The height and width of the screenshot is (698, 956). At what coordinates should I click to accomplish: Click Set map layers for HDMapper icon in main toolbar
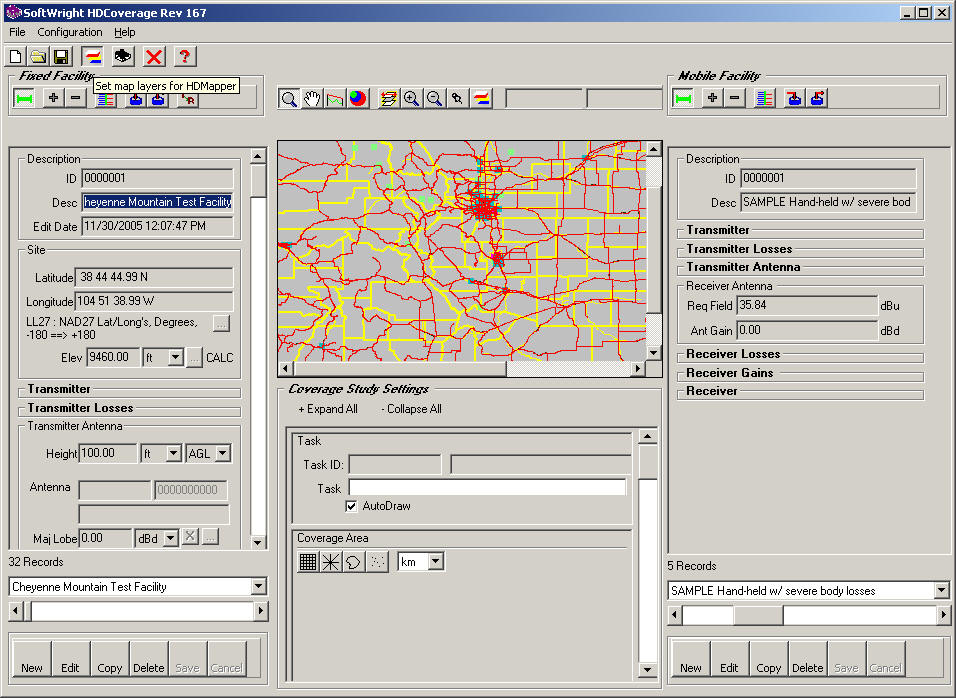[93, 57]
